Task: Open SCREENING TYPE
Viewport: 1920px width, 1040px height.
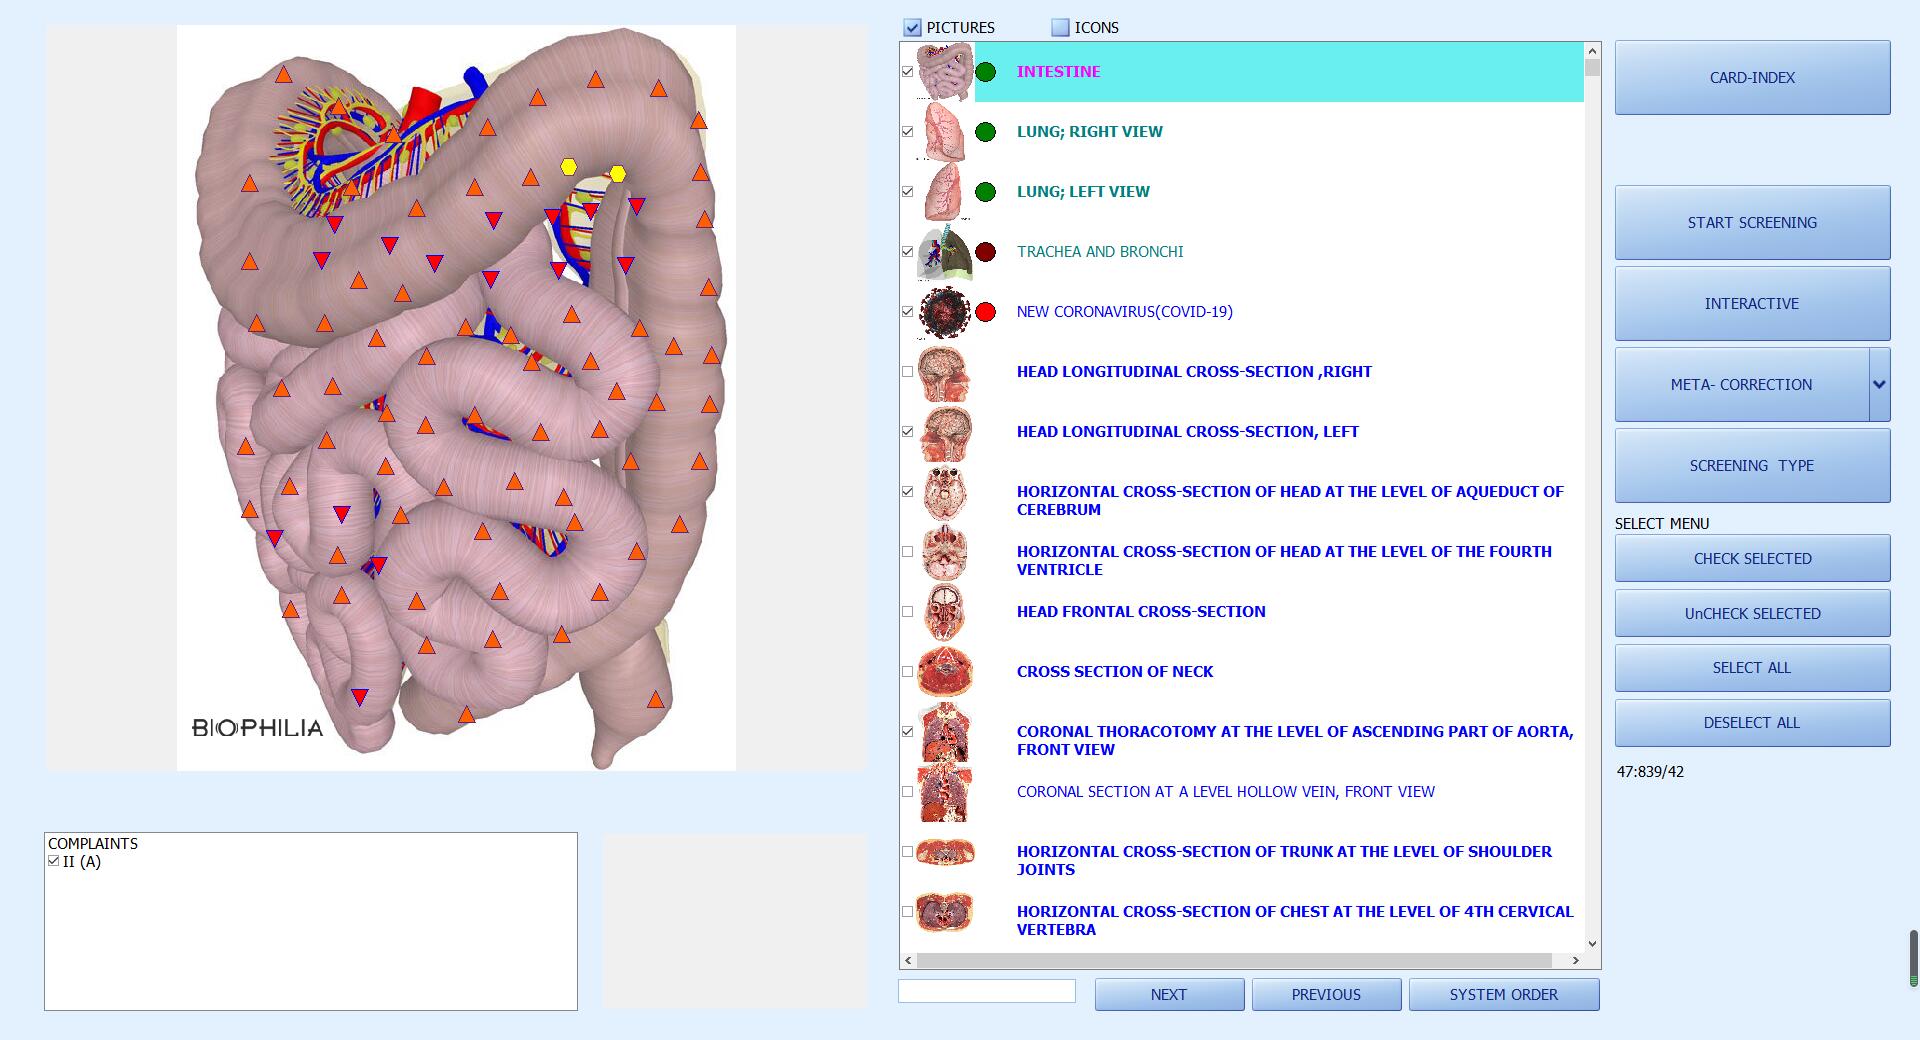Action: tap(1752, 466)
